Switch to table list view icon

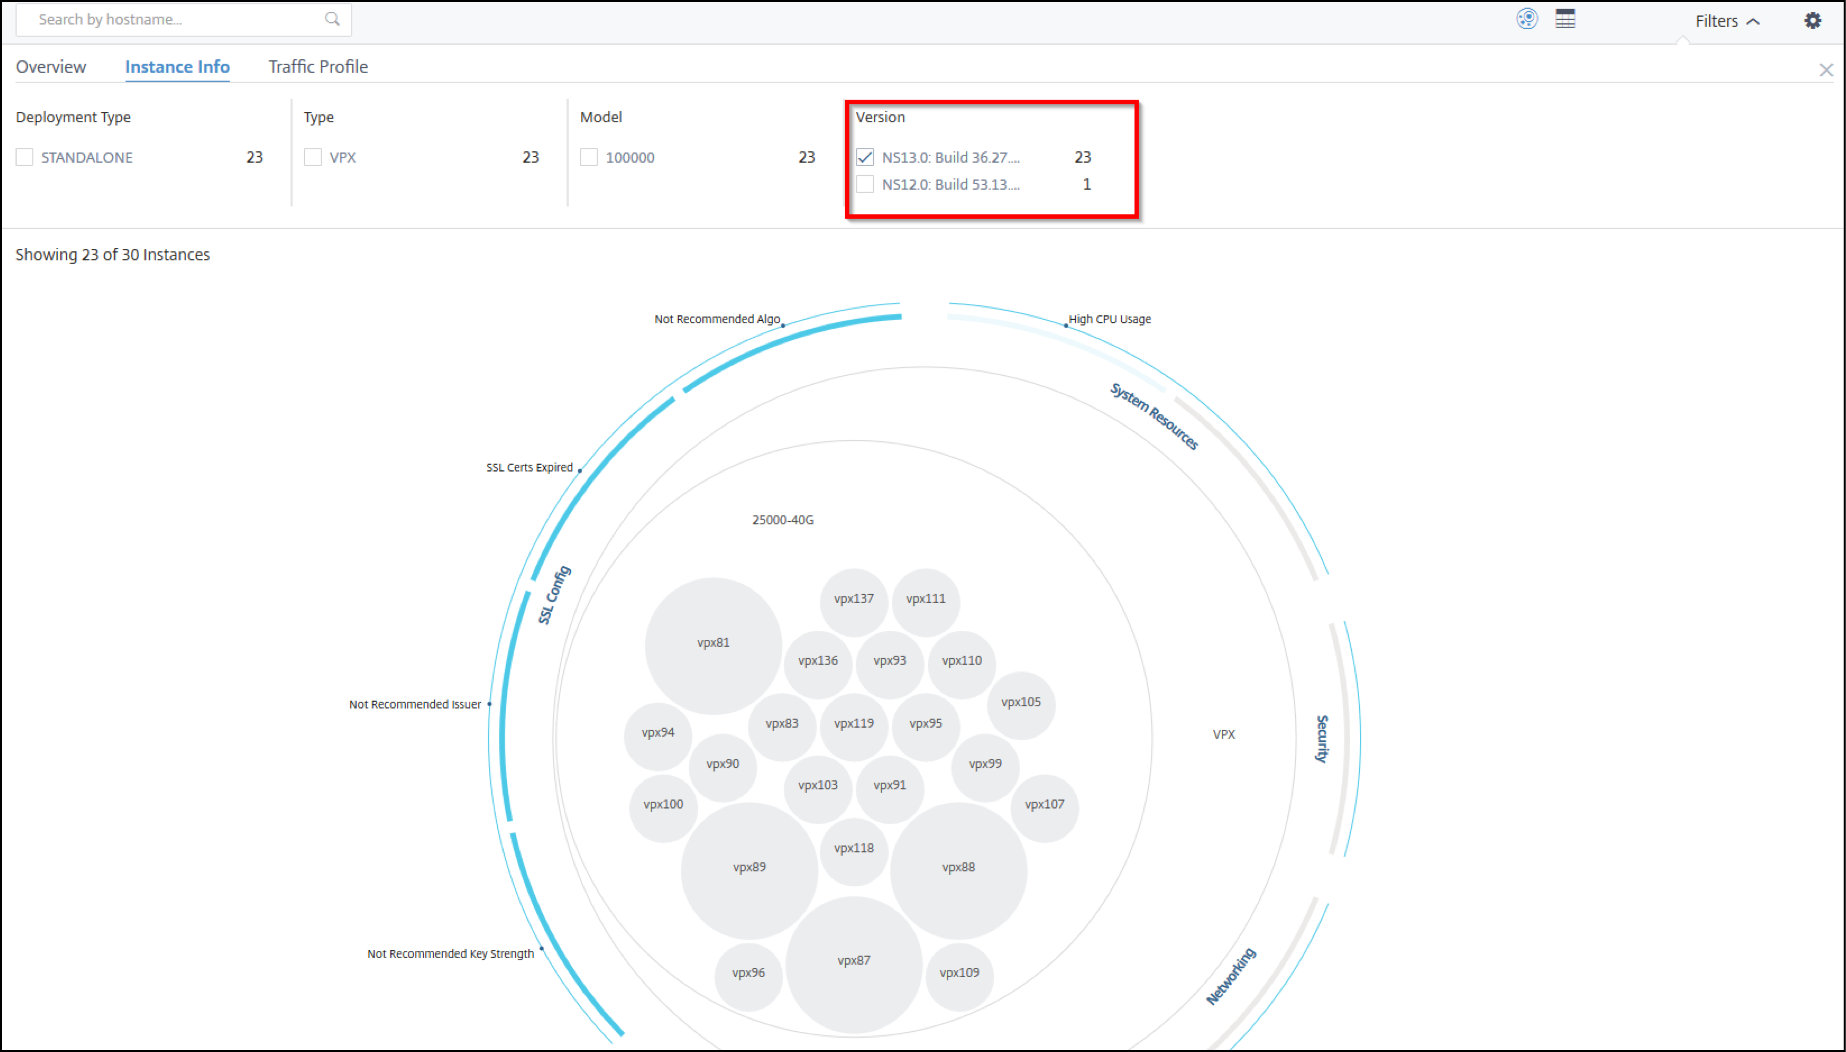1566,19
